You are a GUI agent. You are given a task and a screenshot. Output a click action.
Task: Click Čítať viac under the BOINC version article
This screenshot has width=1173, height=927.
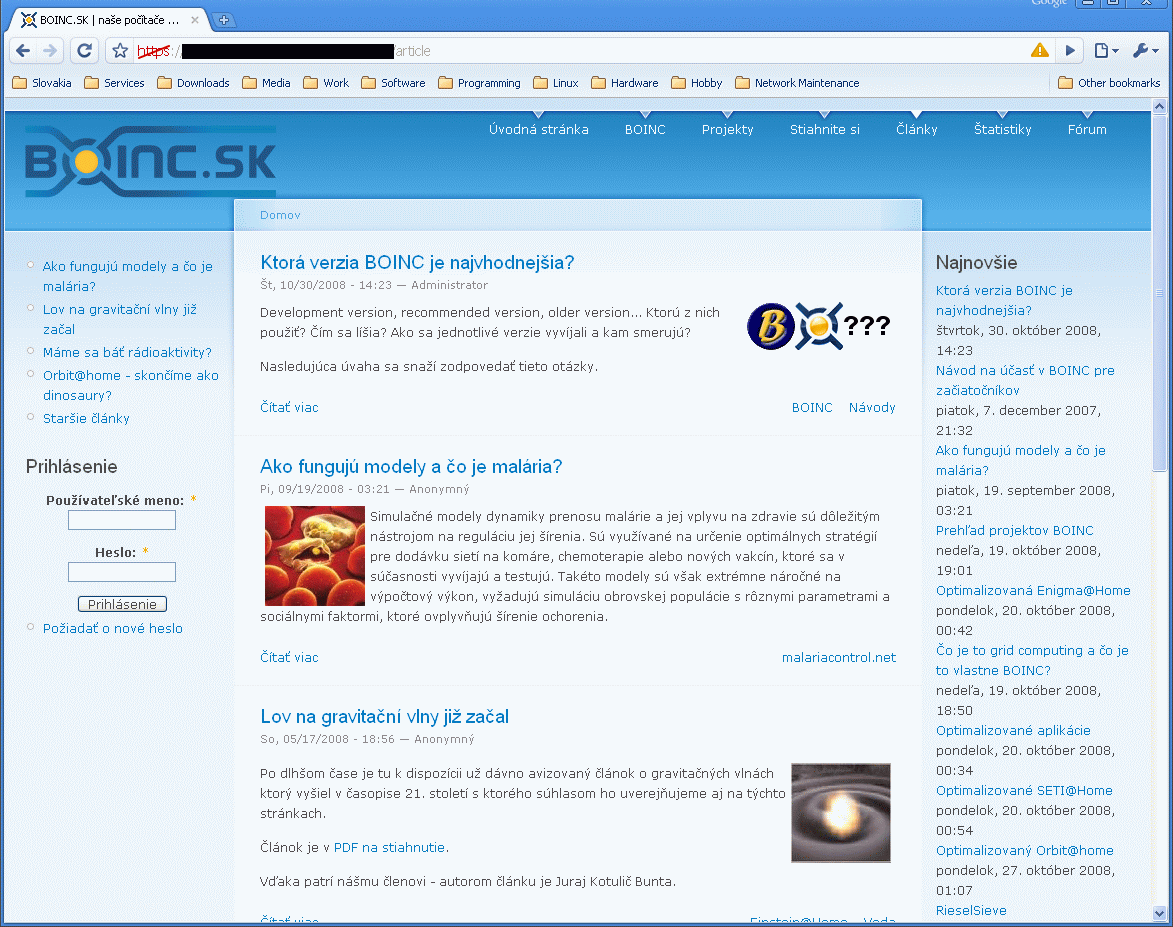point(289,408)
